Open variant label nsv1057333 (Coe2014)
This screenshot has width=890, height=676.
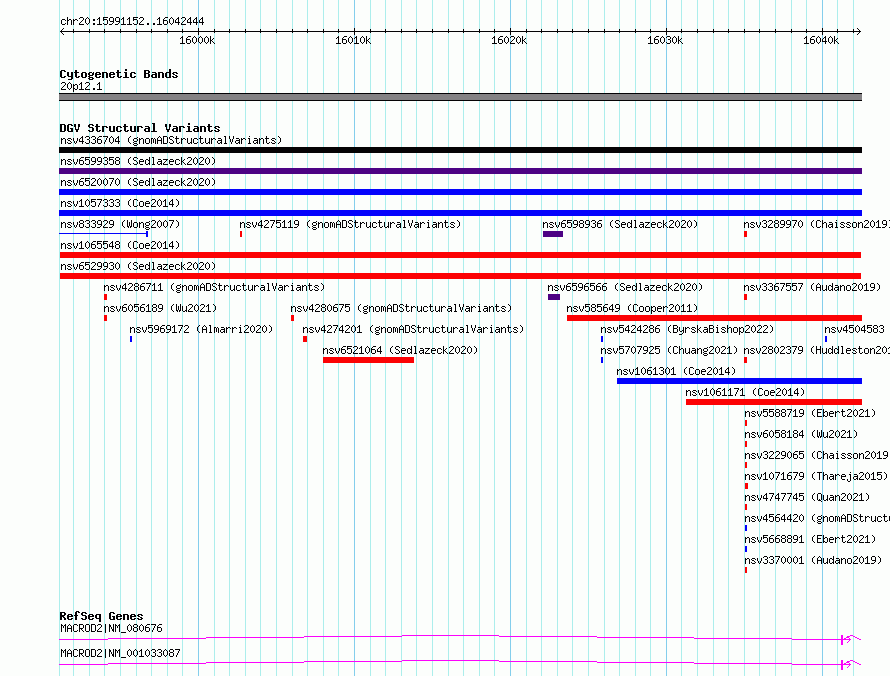tap(120, 203)
